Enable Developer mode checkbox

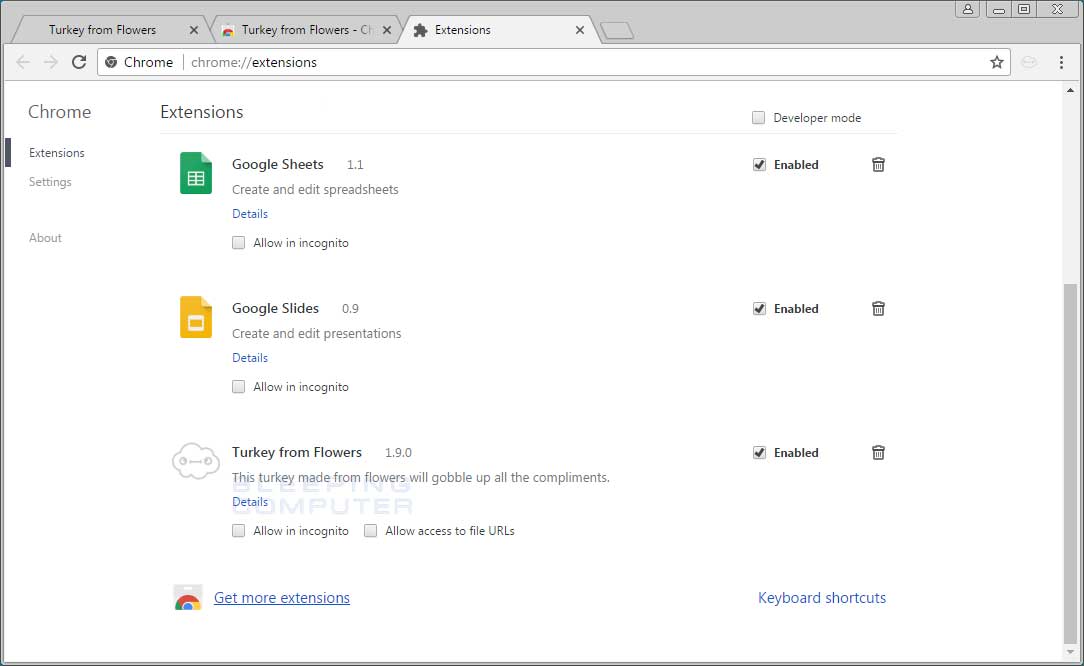pos(758,118)
